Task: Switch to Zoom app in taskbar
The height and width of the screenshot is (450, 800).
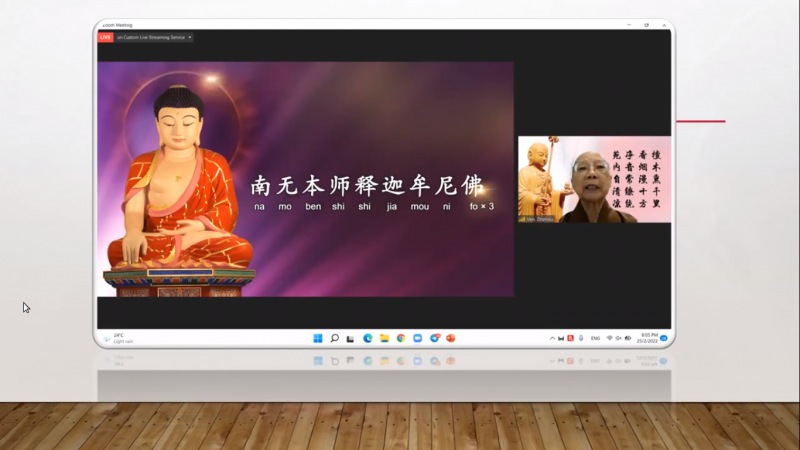Action: coord(417,338)
